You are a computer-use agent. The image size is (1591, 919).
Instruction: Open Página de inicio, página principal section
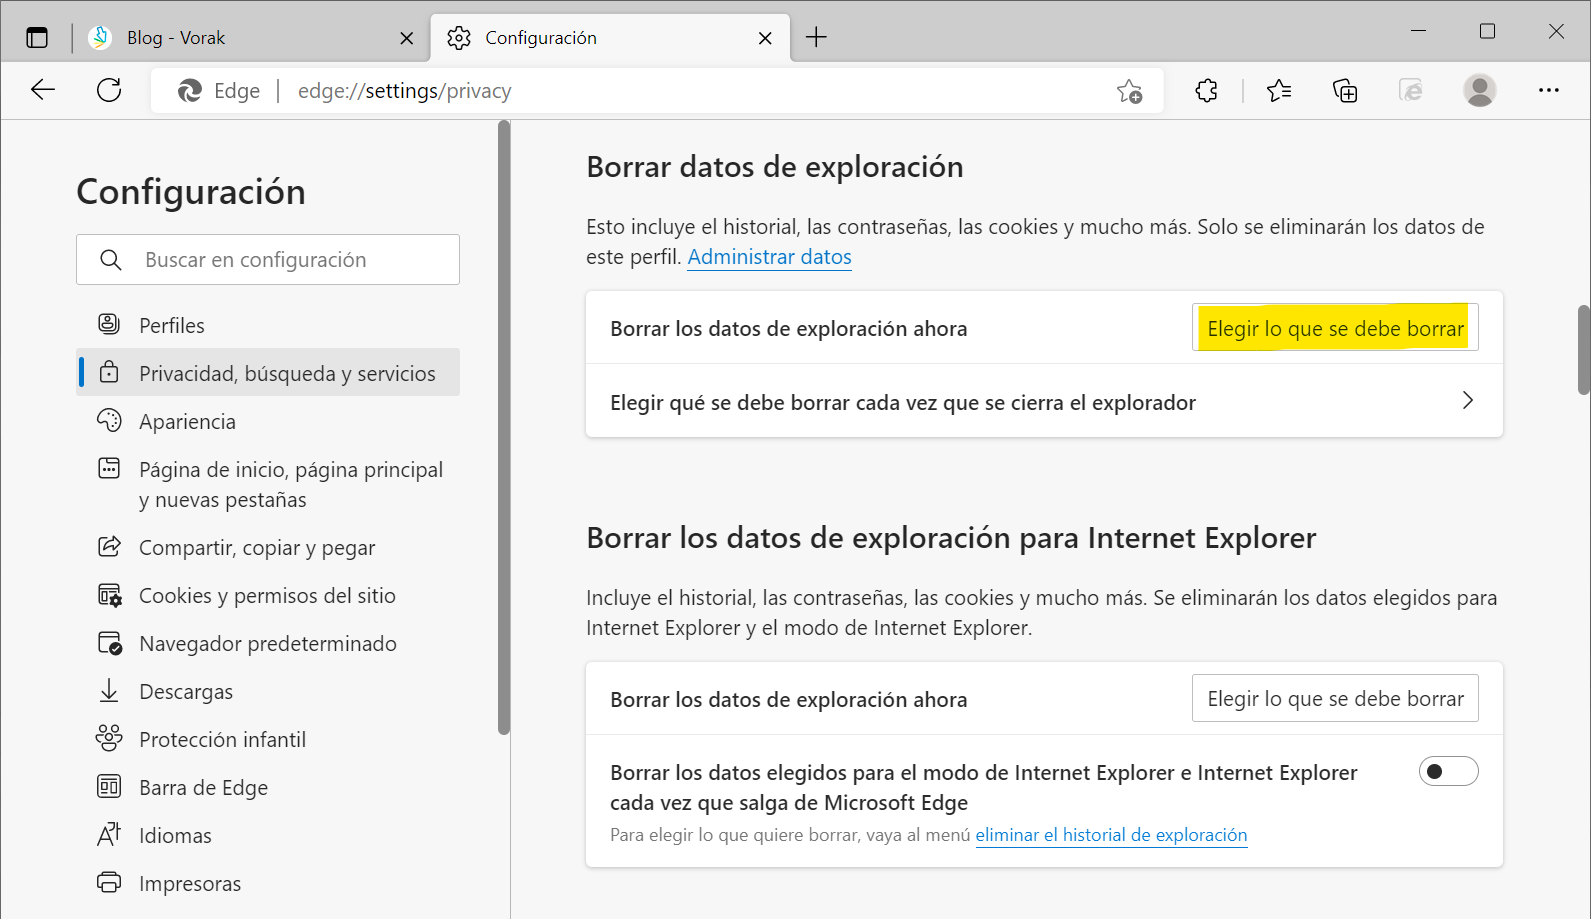point(268,484)
